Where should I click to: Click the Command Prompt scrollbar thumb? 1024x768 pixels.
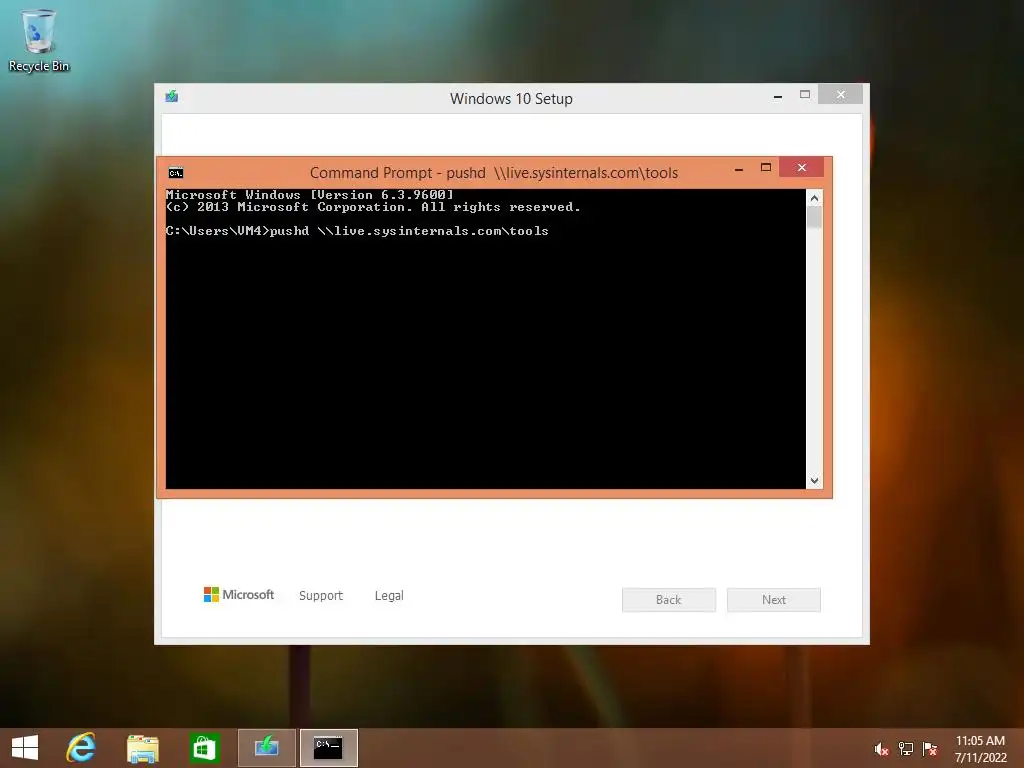[x=814, y=217]
